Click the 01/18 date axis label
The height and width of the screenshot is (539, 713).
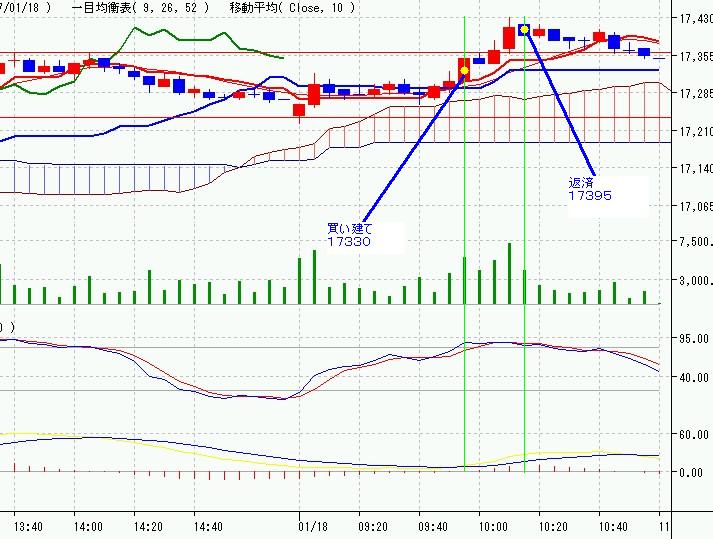point(313,527)
